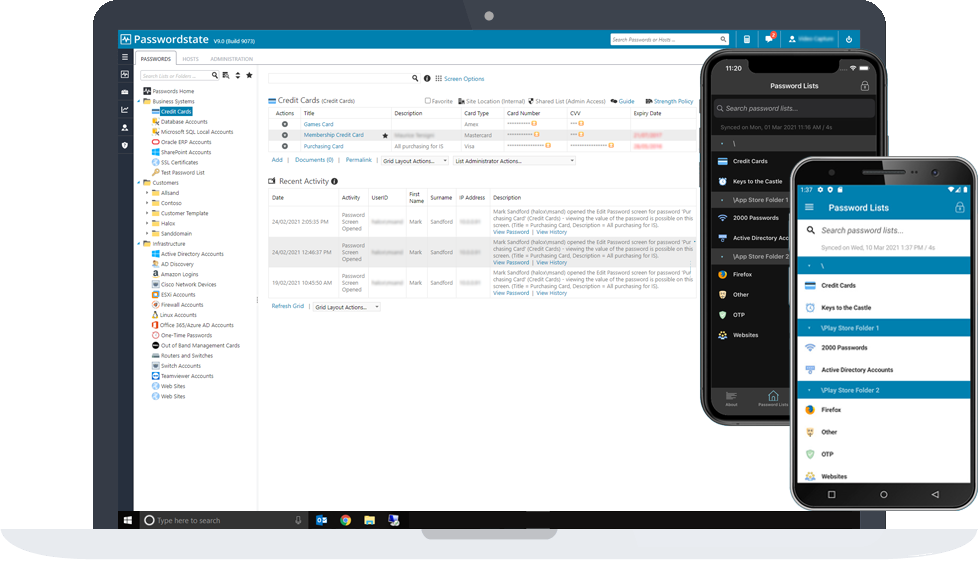Screen dimensions: 978x561
Task: Tap Play Store Folder 1 header on Android
Action: [x=884, y=328]
